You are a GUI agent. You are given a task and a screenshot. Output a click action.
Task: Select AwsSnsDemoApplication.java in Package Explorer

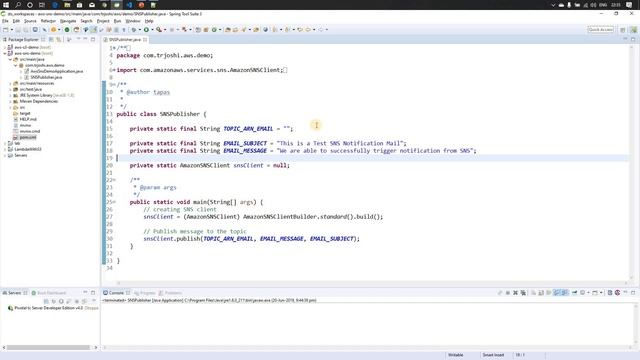(x=57, y=71)
